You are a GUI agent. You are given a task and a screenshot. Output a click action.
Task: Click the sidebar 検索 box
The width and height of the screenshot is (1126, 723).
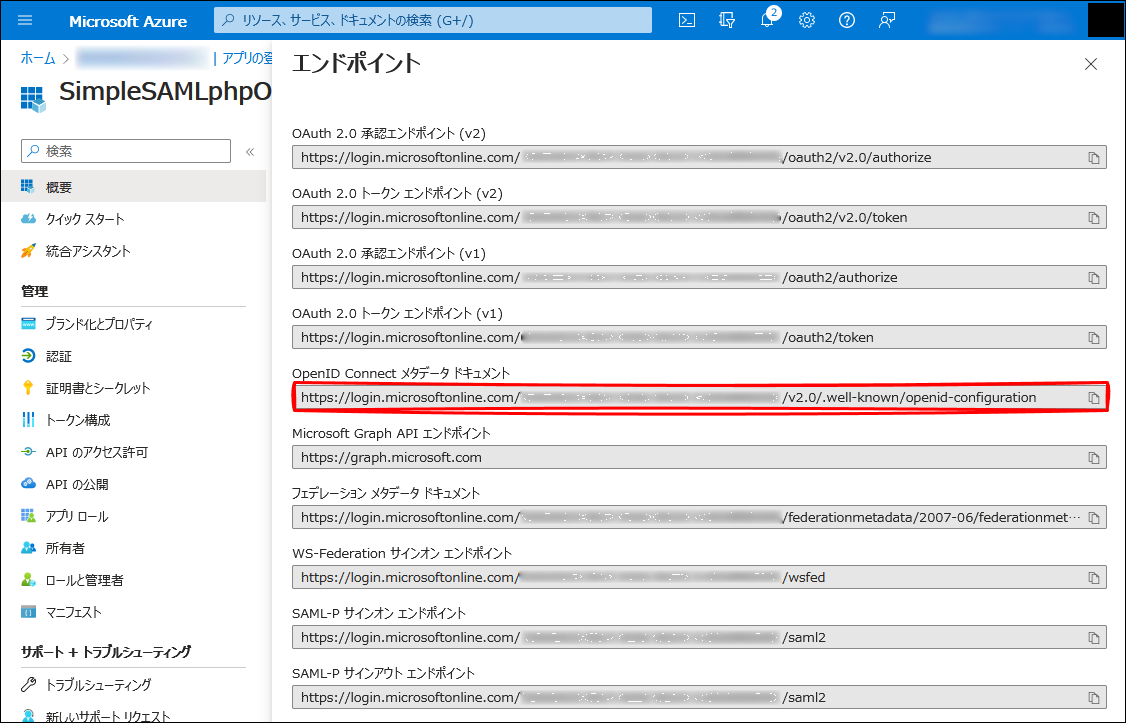coord(126,151)
